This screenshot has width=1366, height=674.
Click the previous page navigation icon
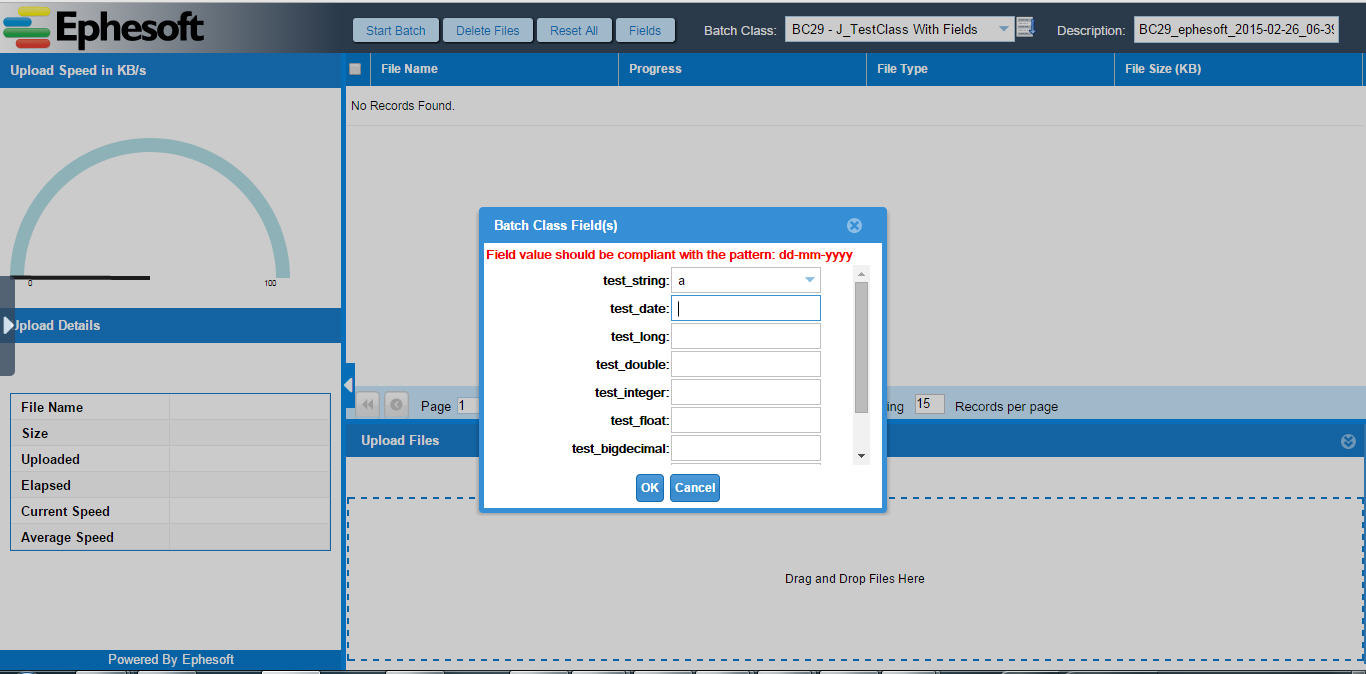point(396,405)
